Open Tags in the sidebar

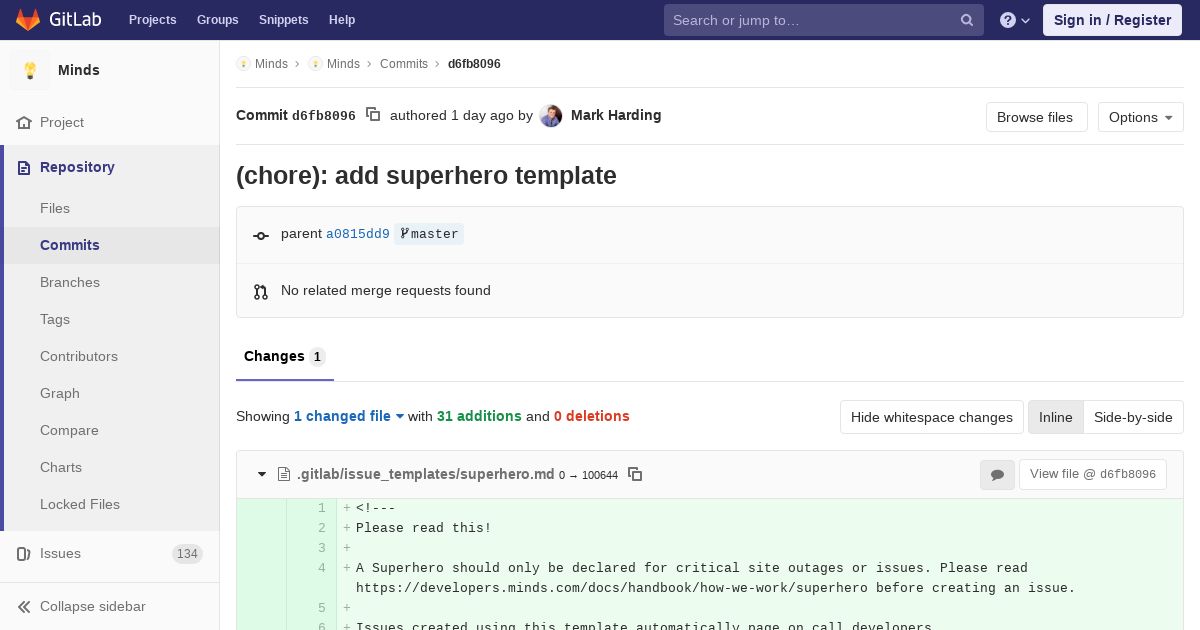[55, 319]
